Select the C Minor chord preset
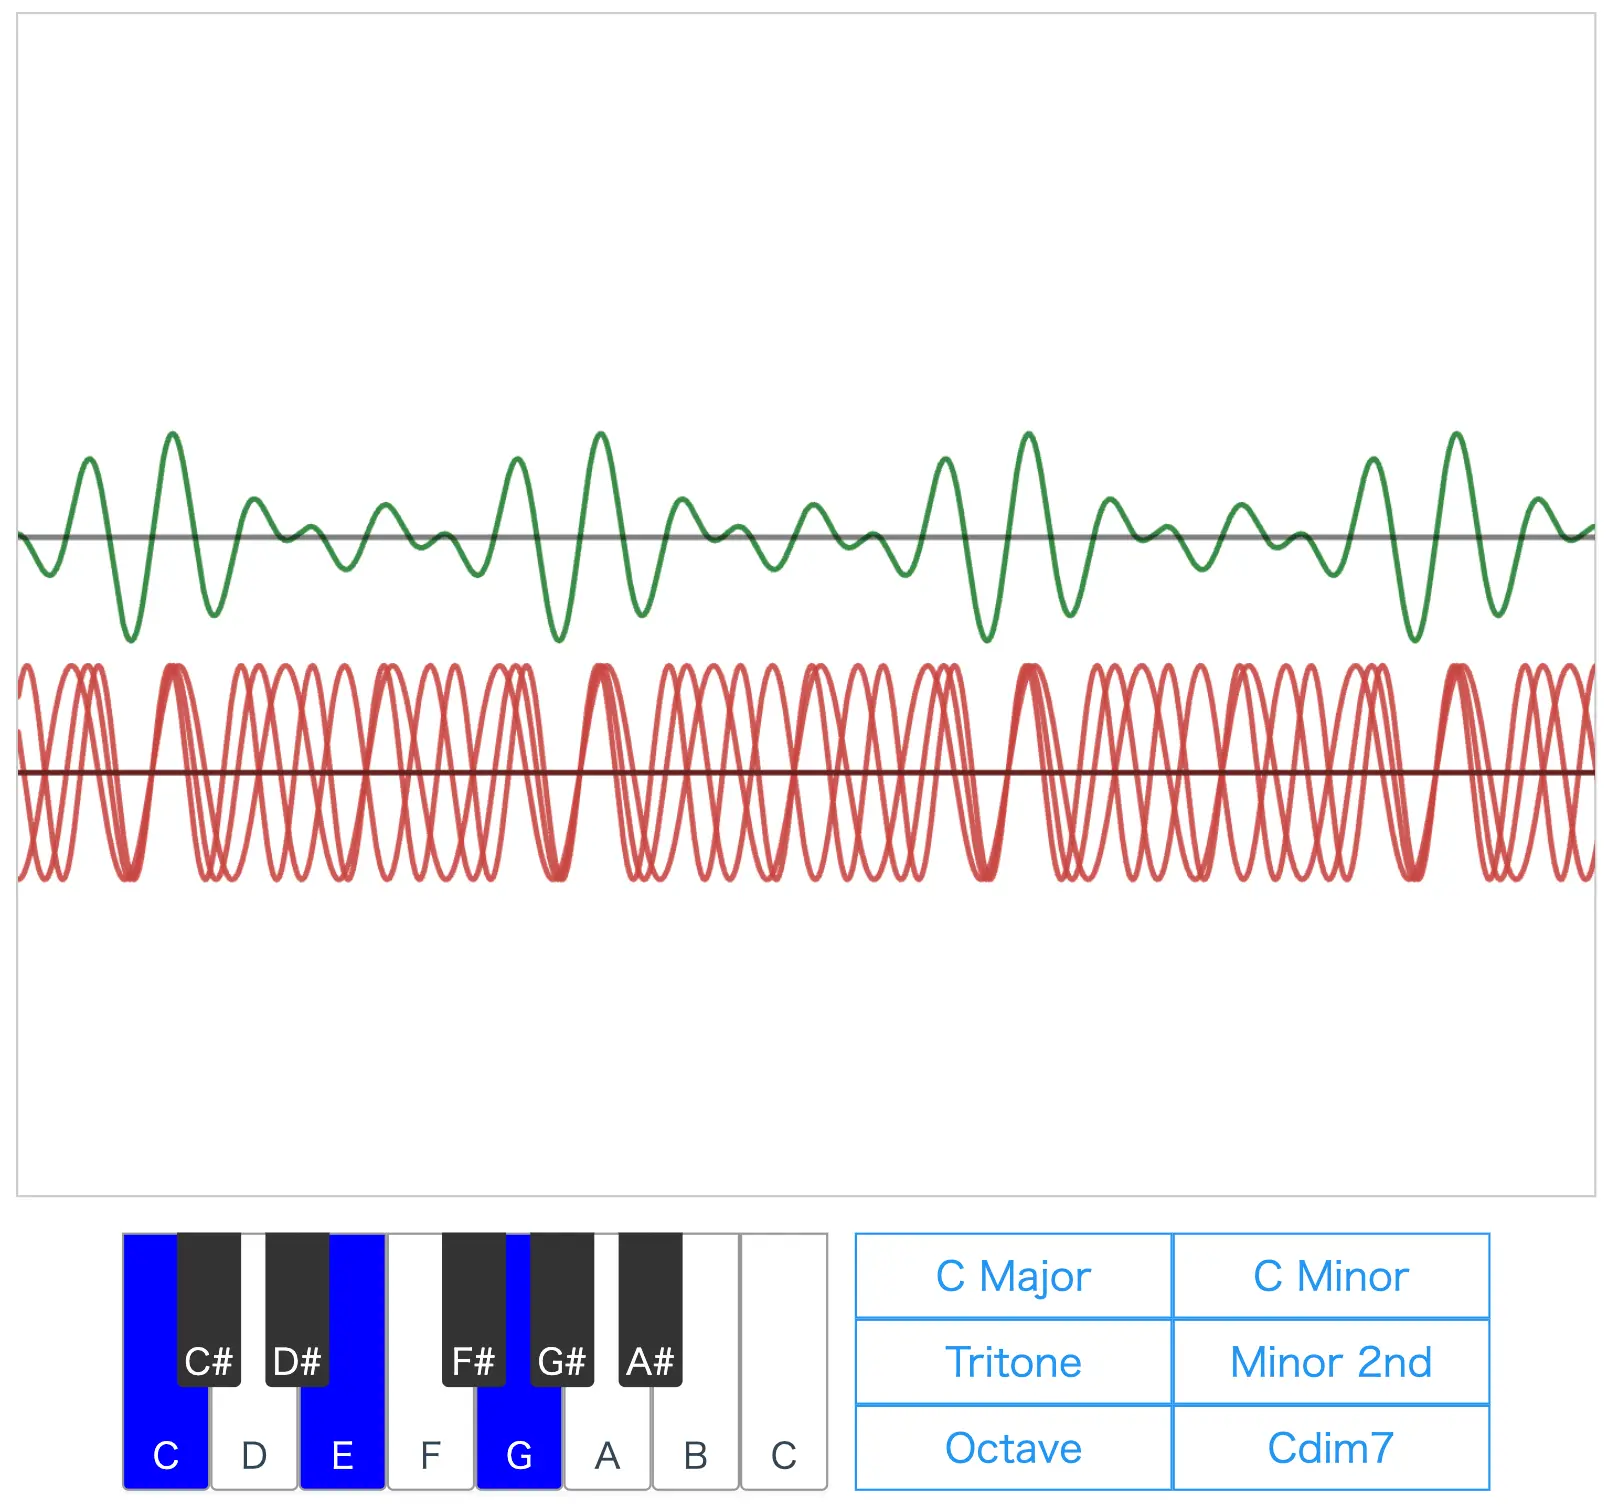This screenshot has width=1610, height=1506. (x=1331, y=1277)
